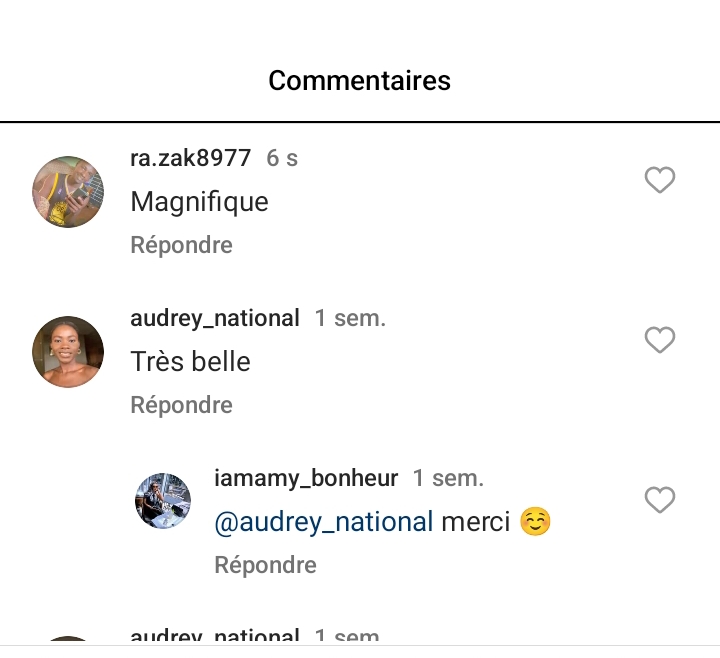This screenshot has height=658, width=720.
Task: Follow the blue @audrey_national mention
Action: (x=324, y=522)
